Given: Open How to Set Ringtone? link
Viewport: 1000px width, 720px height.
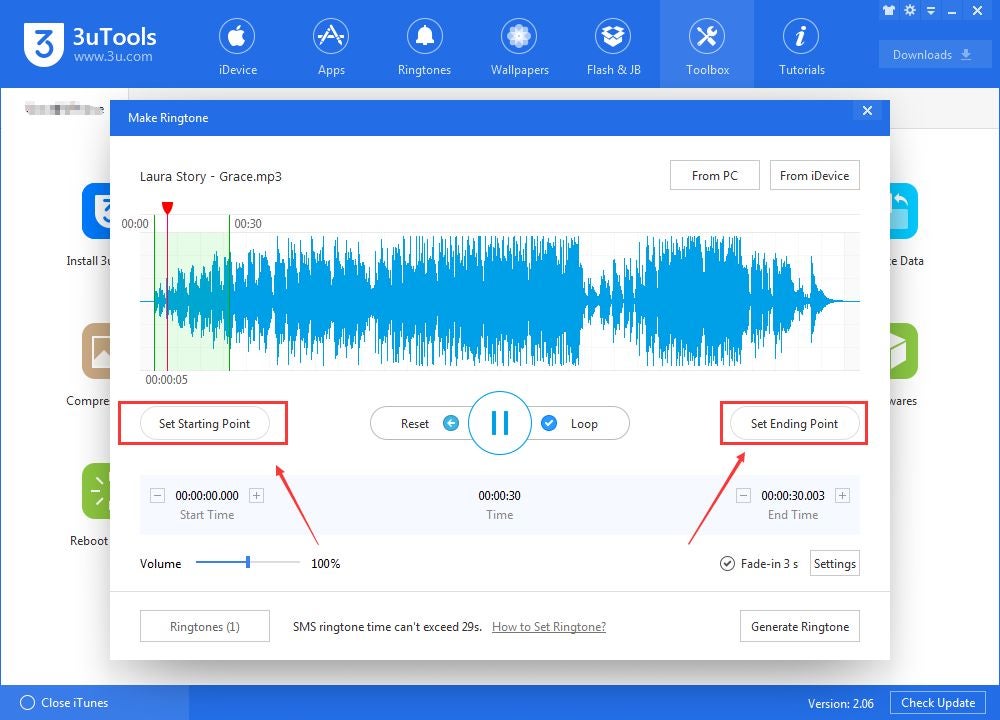Looking at the screenshot, I should 548,626.
